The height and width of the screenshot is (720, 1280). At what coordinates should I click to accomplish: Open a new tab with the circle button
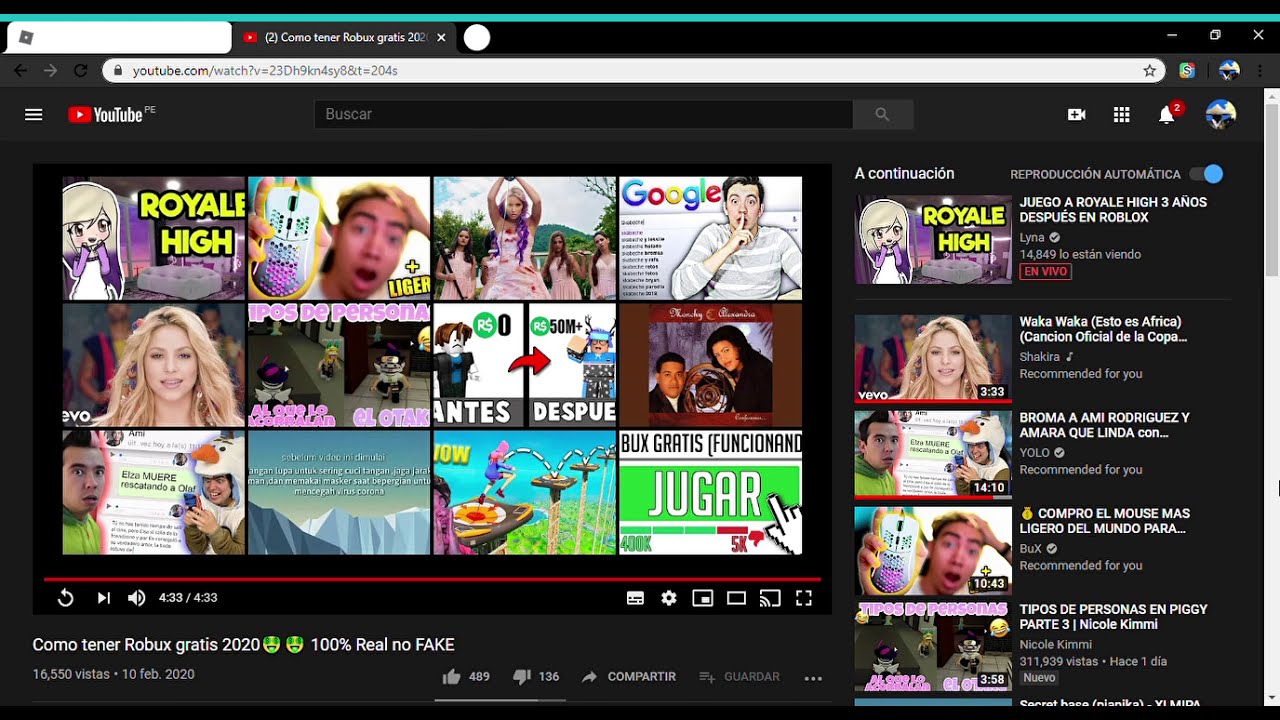[x=477, y=38]
